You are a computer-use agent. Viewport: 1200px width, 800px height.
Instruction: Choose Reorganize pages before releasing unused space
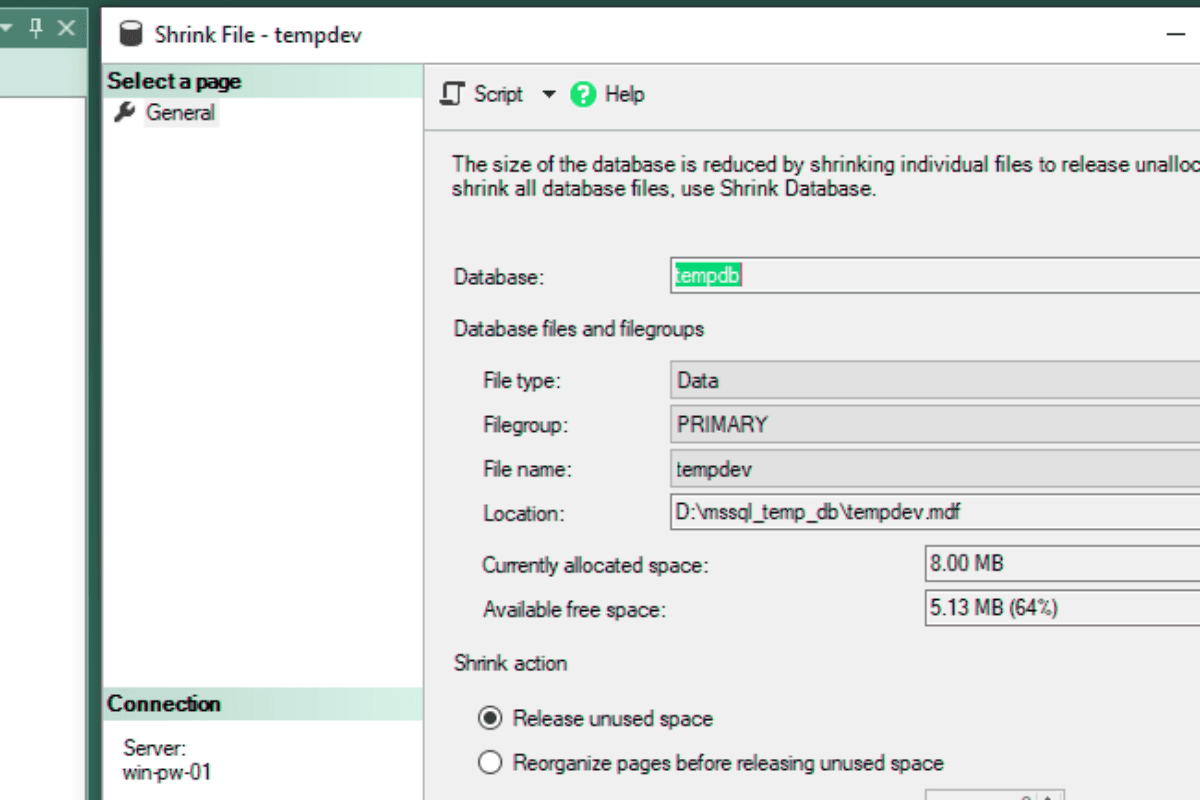pyautogui.click(x=490, y=763)
